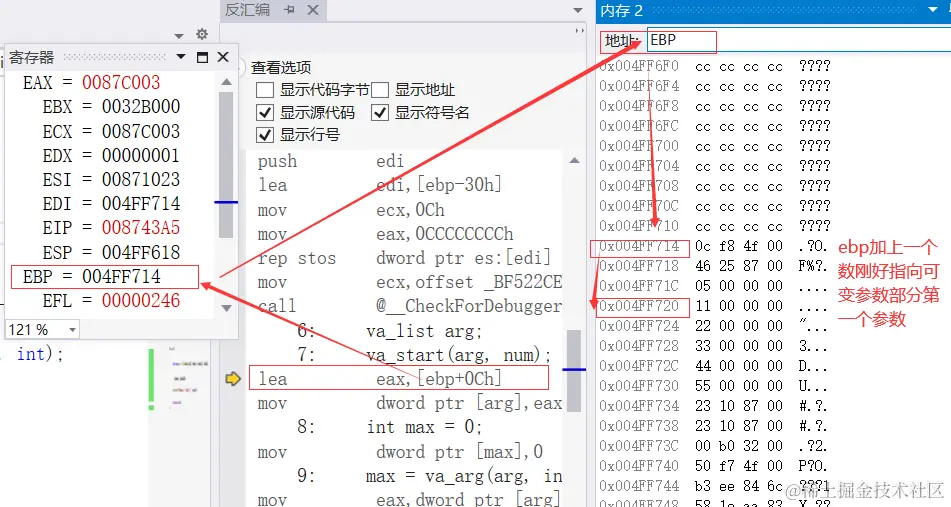
Task: Toggle the show code bytes checkbox
Action: 265,90
